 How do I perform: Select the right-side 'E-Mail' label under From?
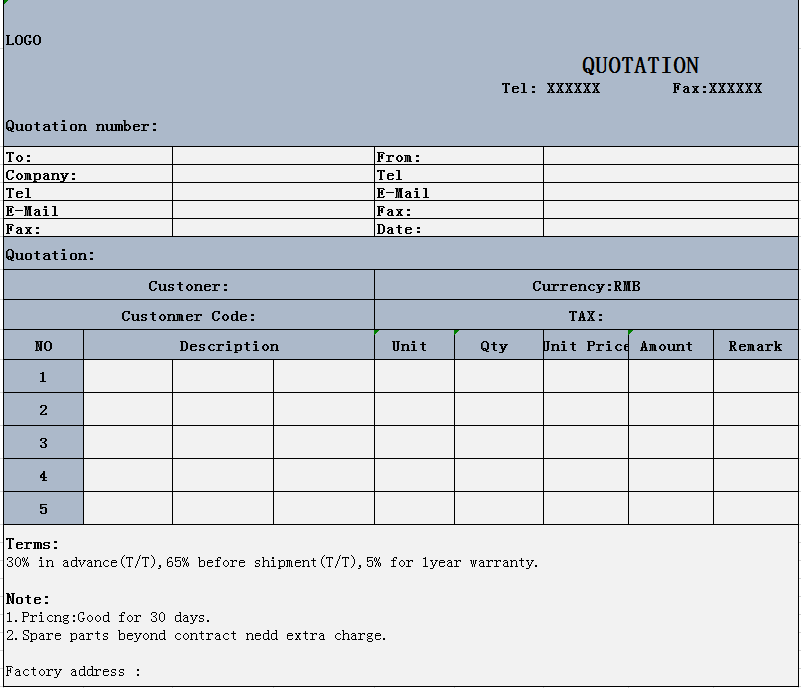coord(459,192)
